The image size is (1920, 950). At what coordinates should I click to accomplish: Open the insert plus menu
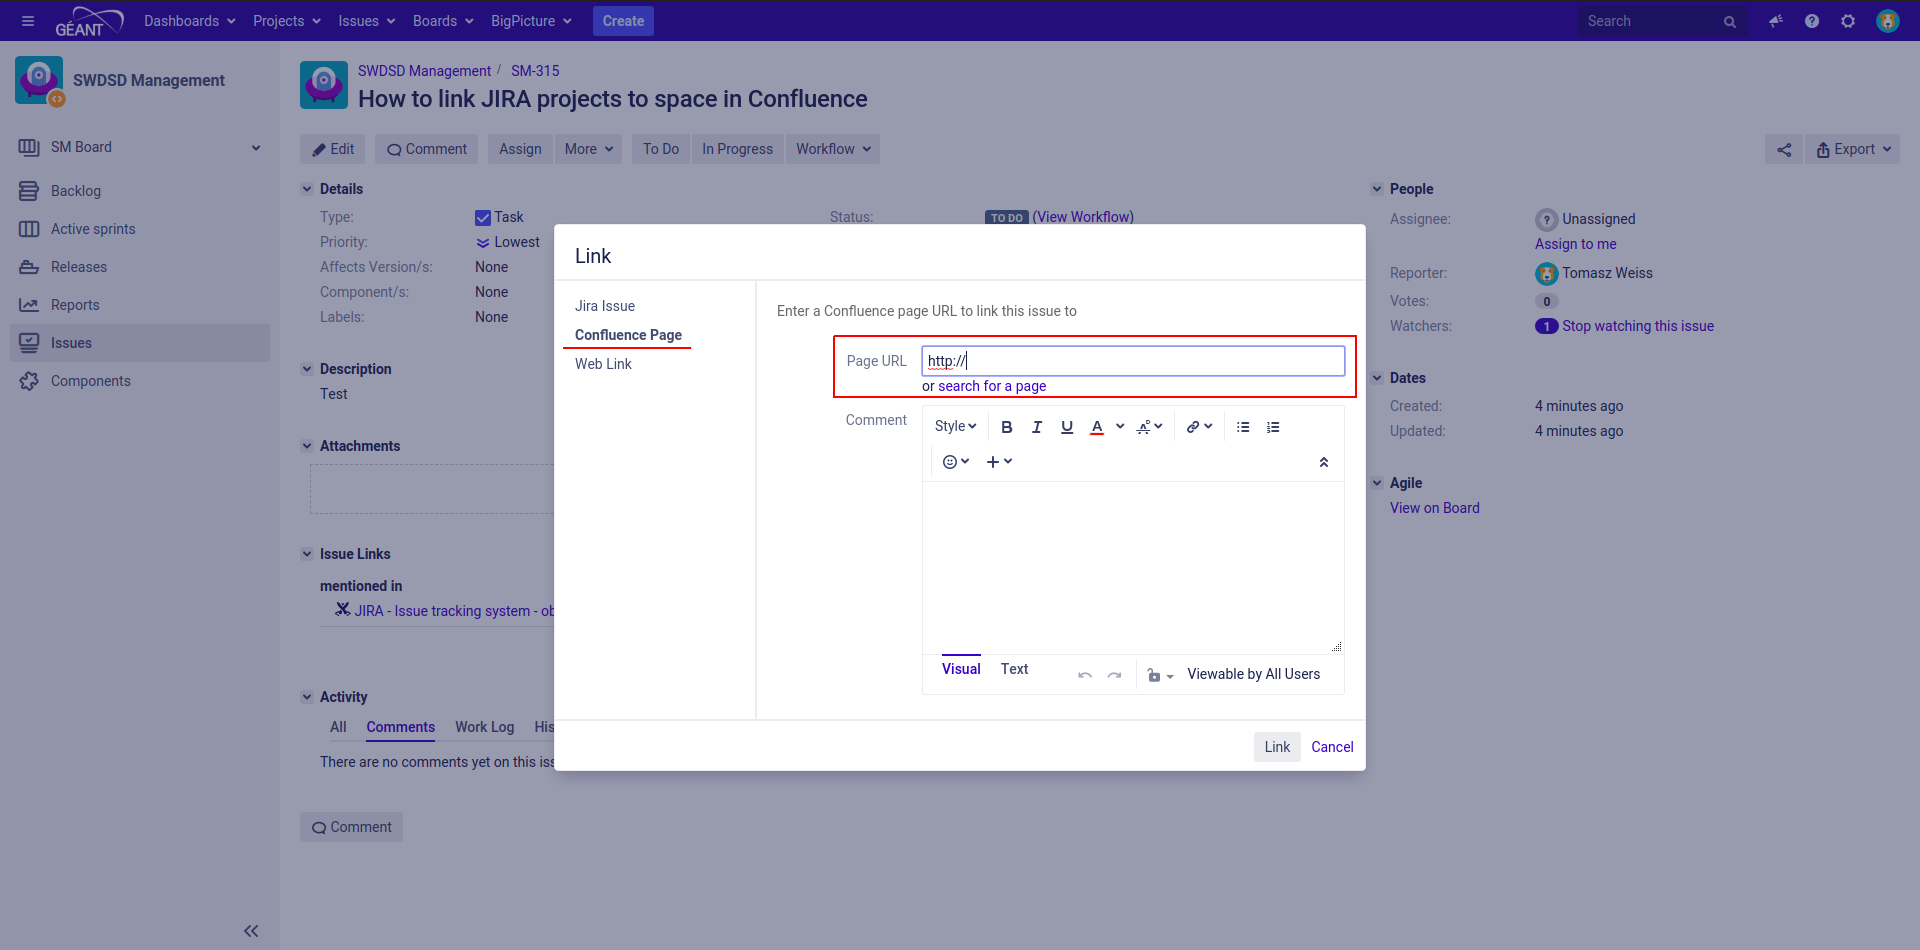click(1000, 462)
